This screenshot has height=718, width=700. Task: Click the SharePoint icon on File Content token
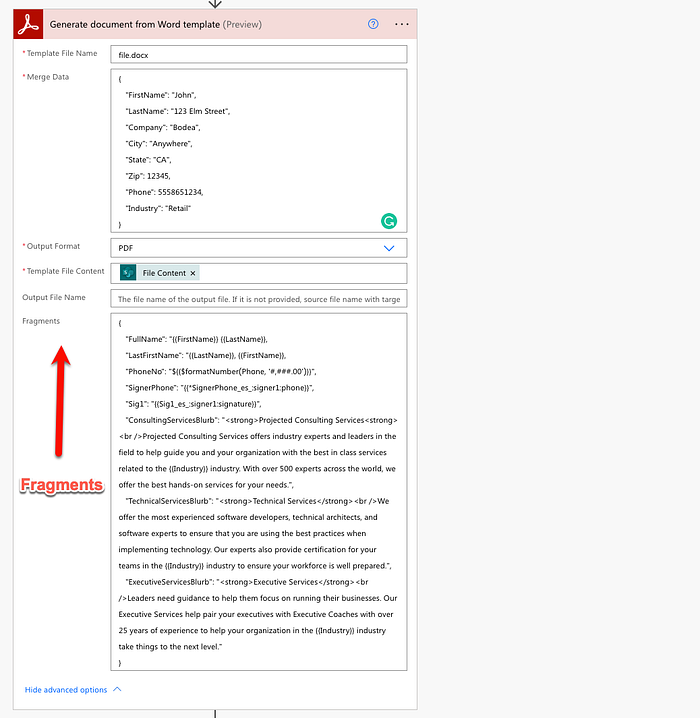pyautogui.click(x=128, y=273)
